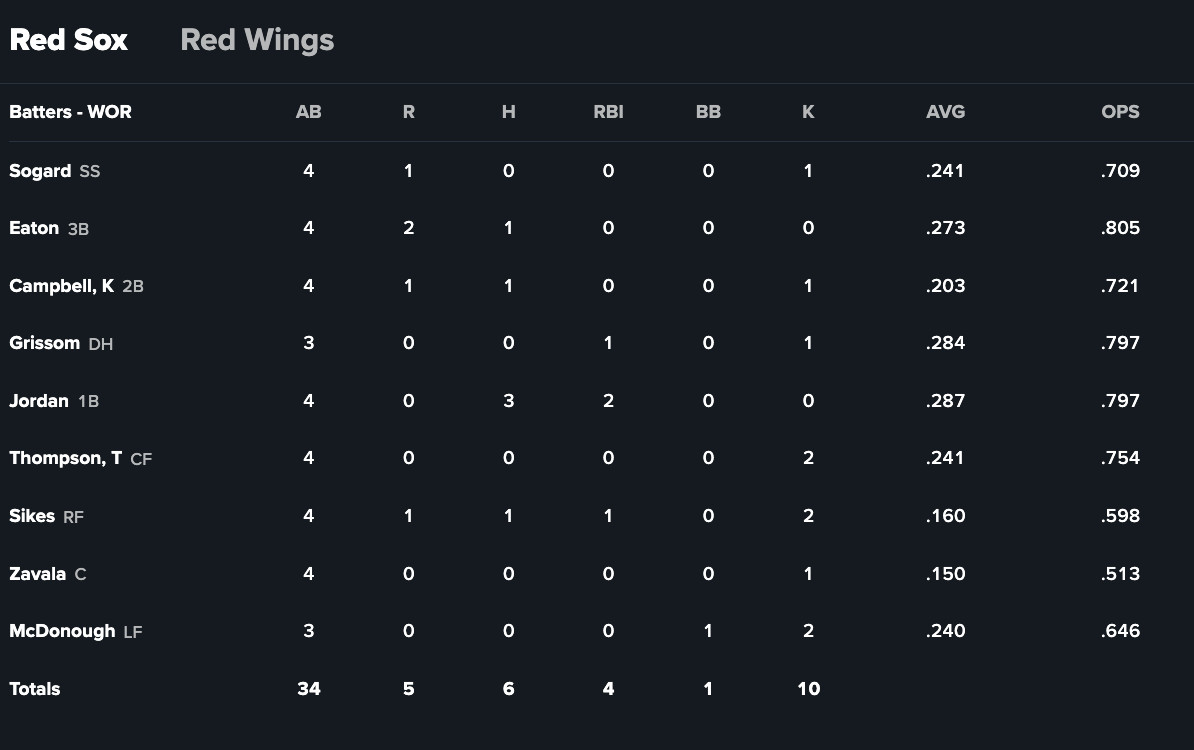Open Thompson, T player link
Viewport: 1194px width, 750px height.
coord(65,458)
